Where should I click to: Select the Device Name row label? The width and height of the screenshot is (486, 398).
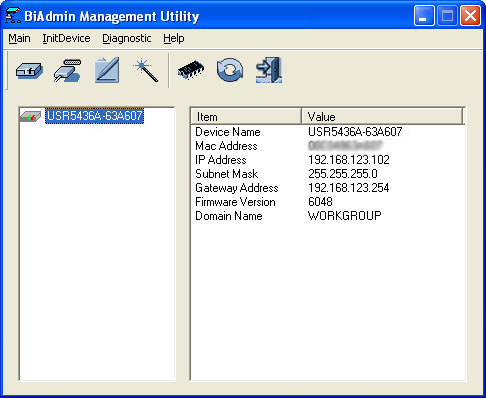[228, 132]
